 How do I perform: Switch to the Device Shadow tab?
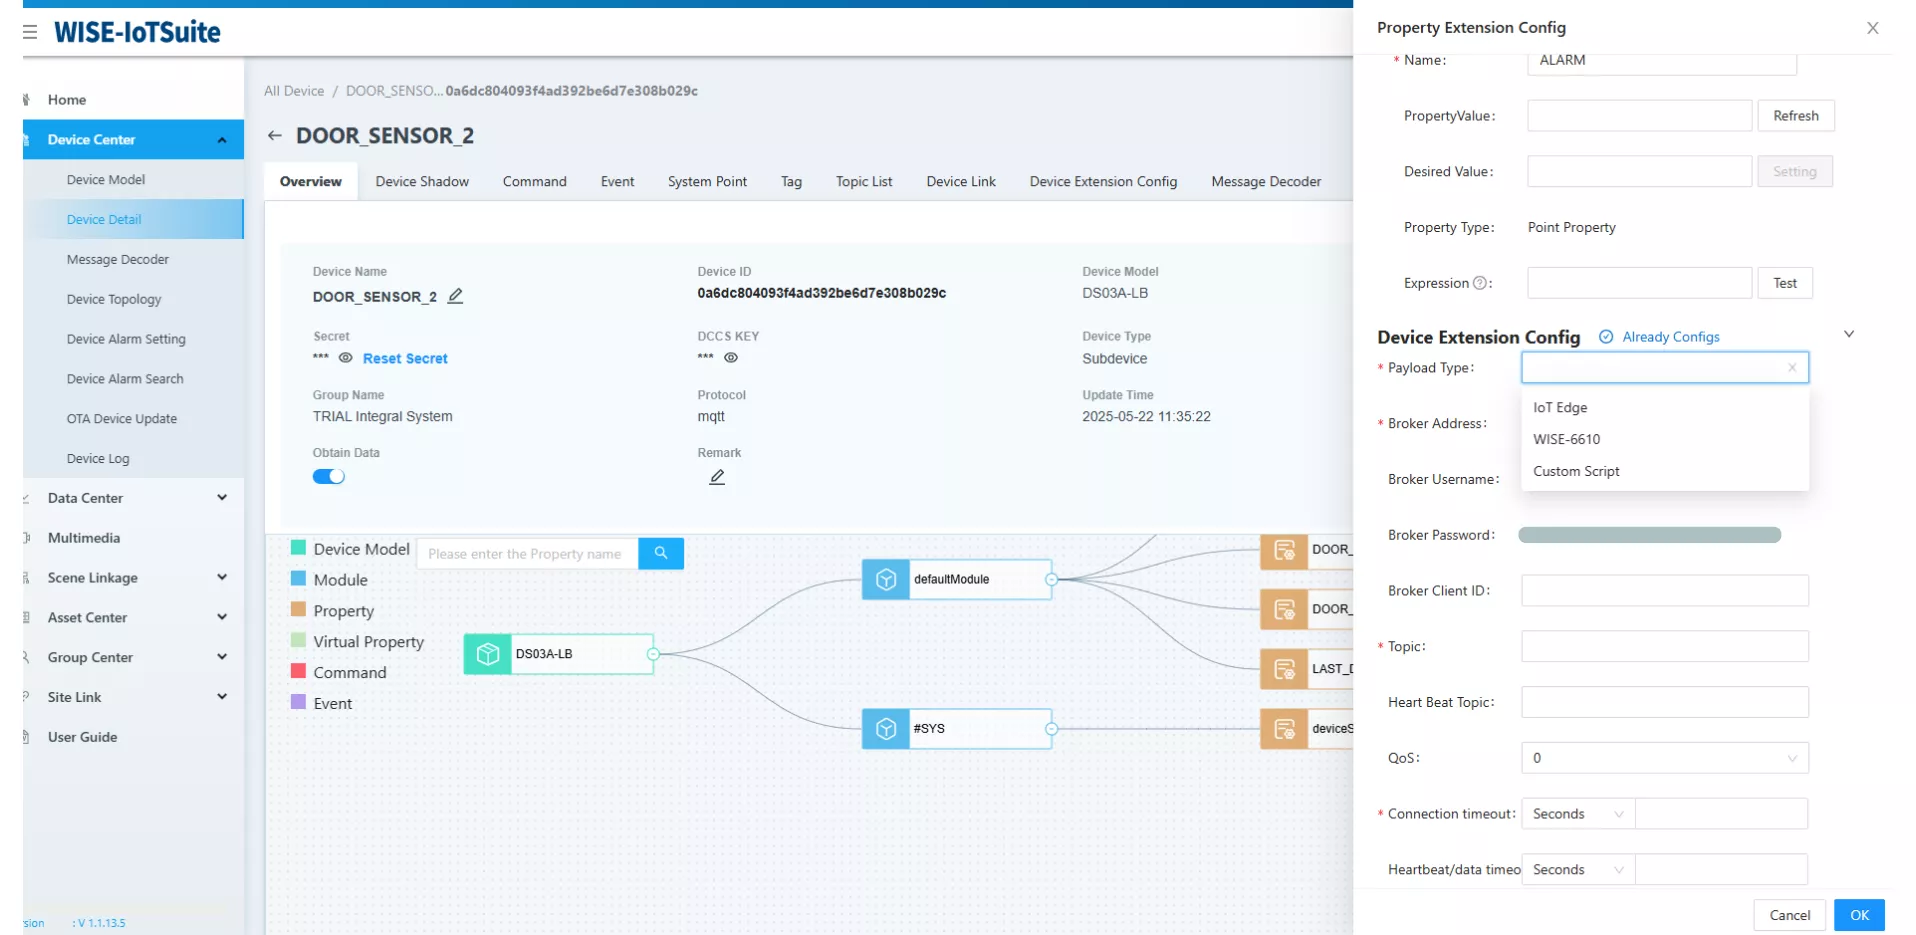click(422, 181)
